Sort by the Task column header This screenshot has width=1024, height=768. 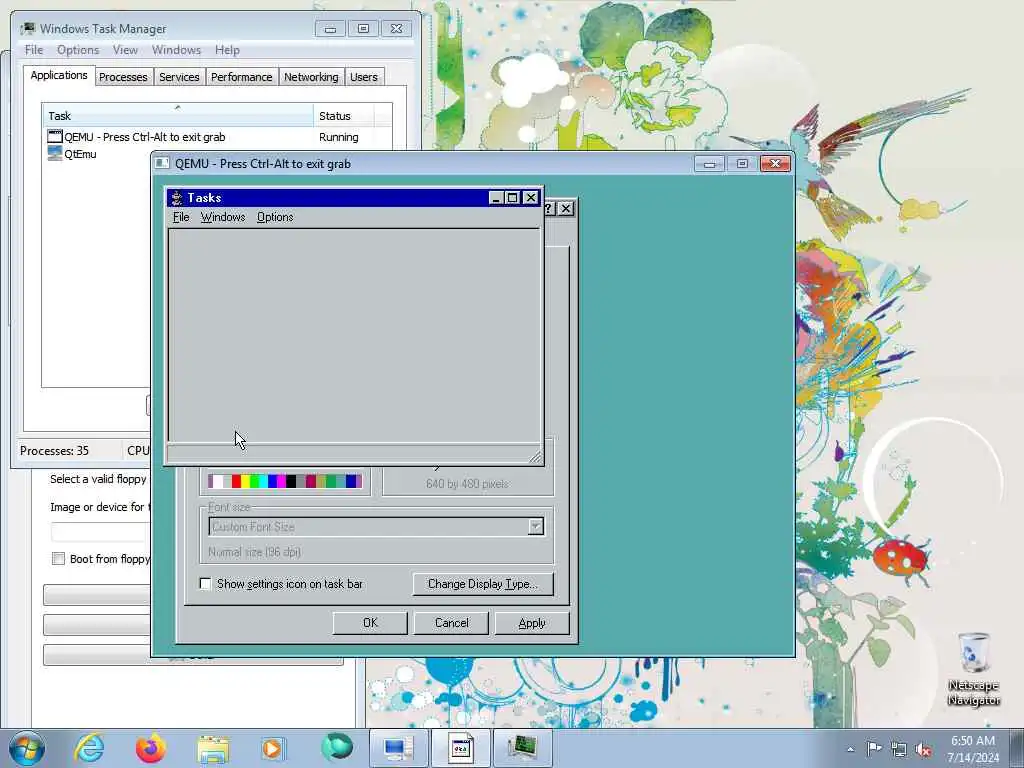[x=178, y=116]
